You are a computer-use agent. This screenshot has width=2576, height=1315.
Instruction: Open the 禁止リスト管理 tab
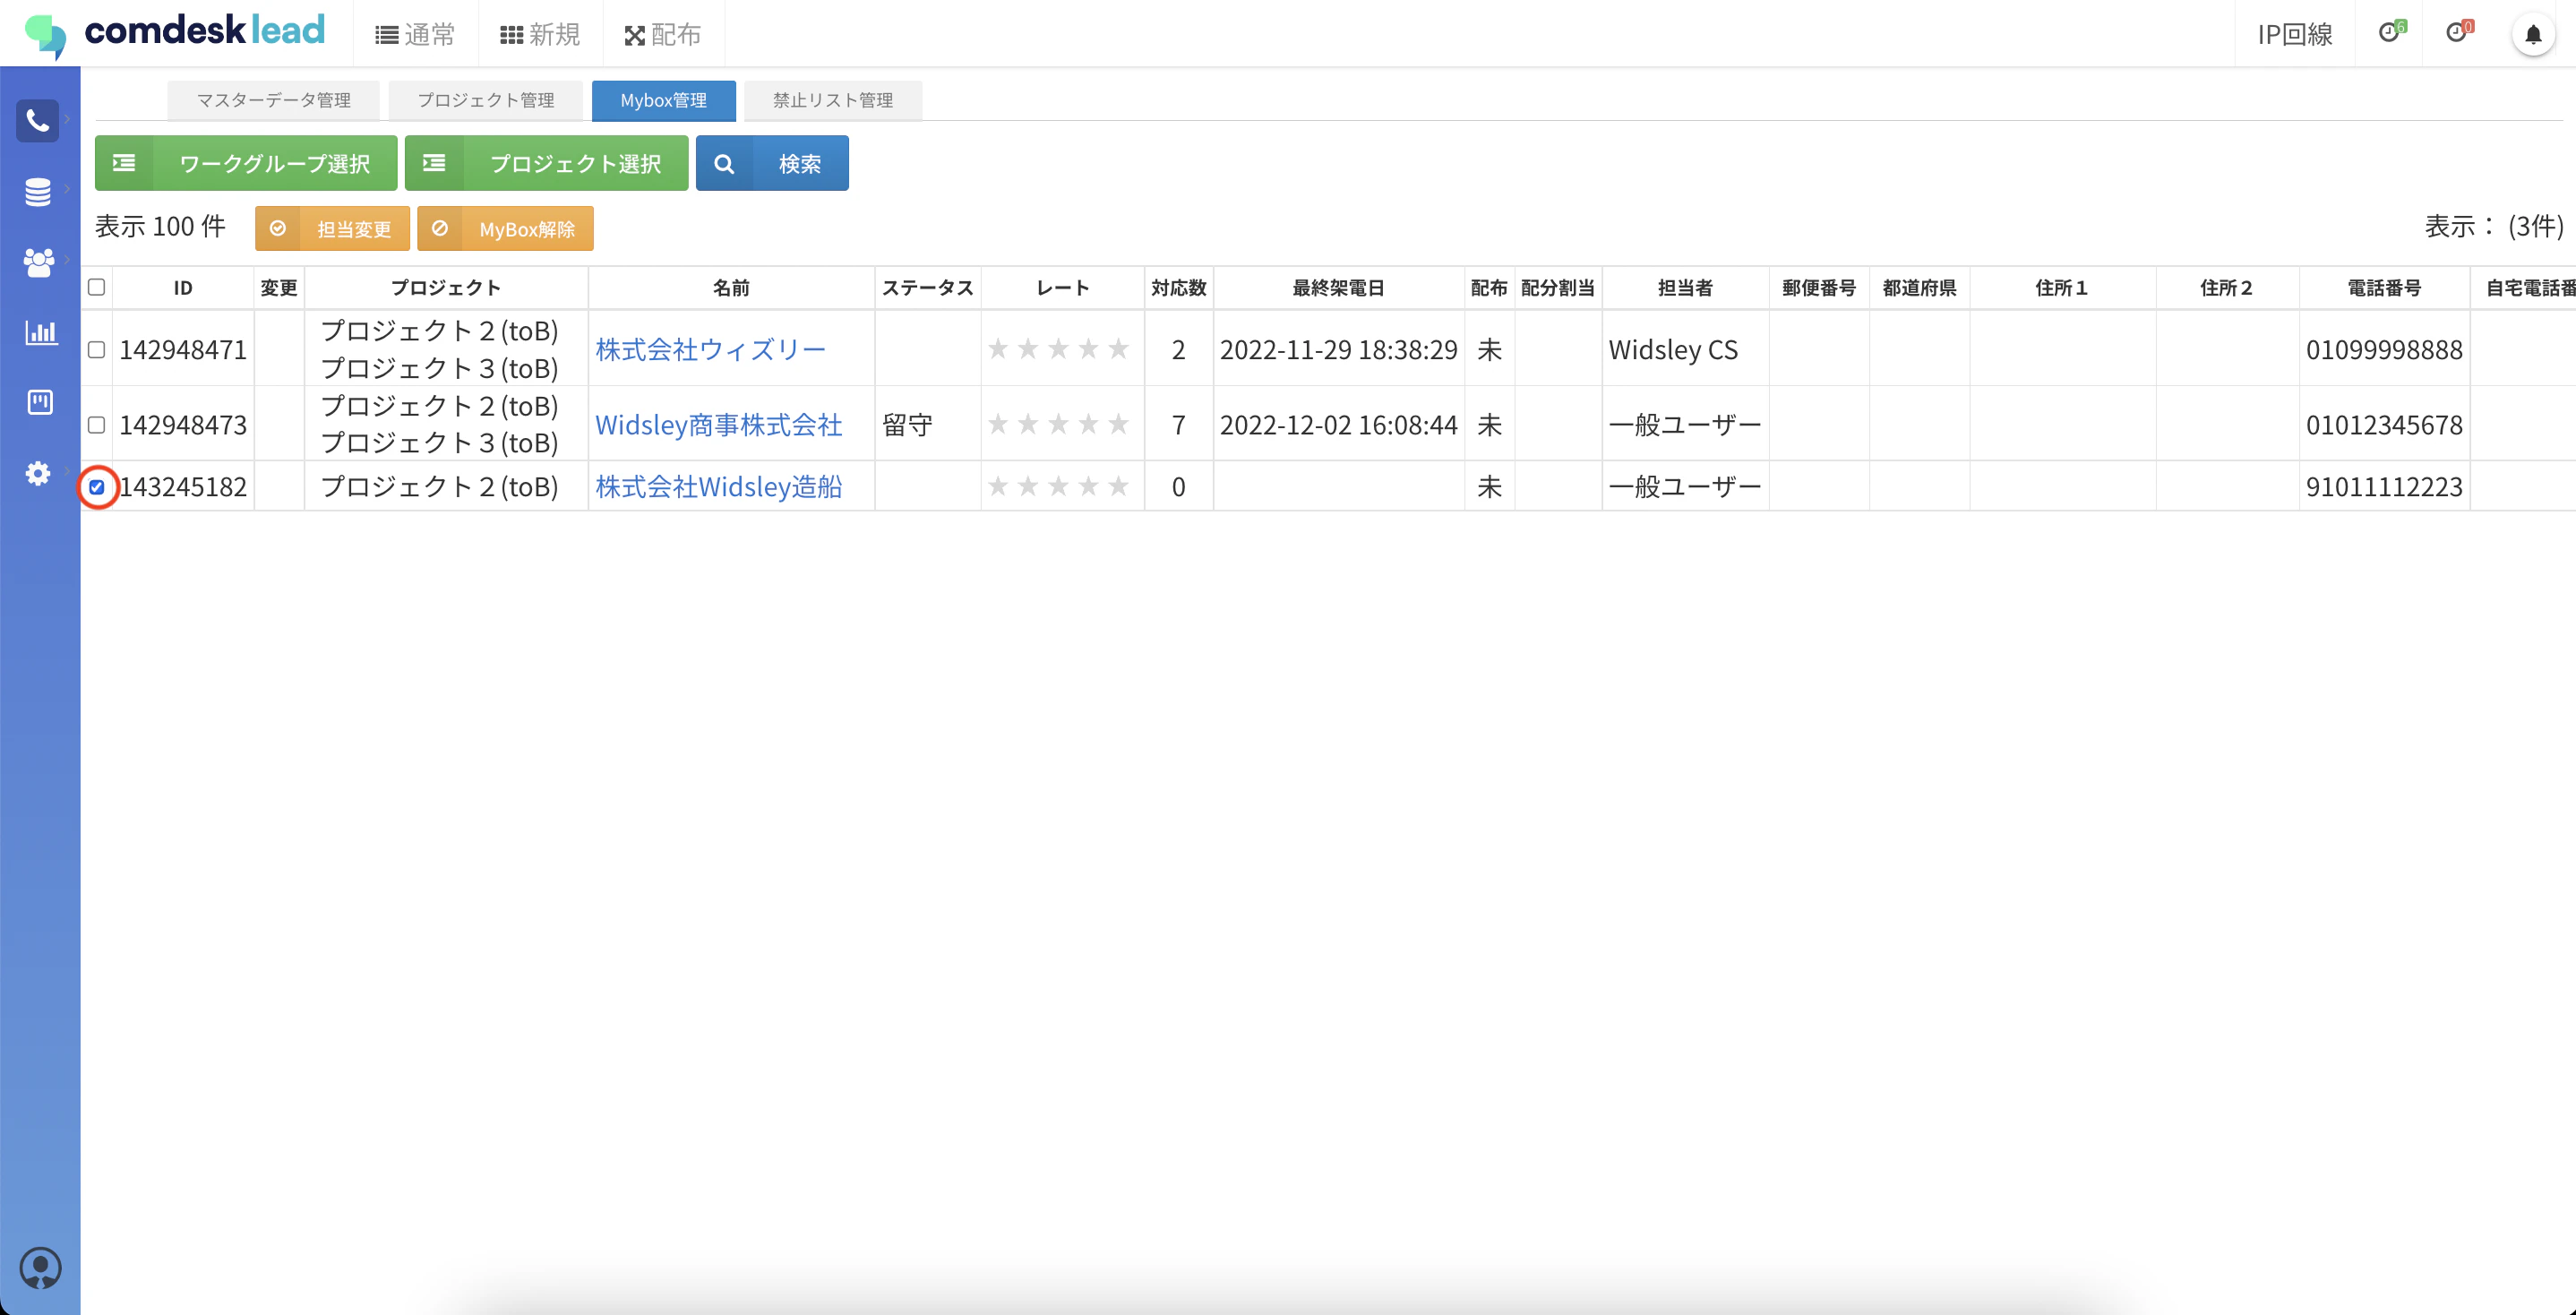coord(833,100)
